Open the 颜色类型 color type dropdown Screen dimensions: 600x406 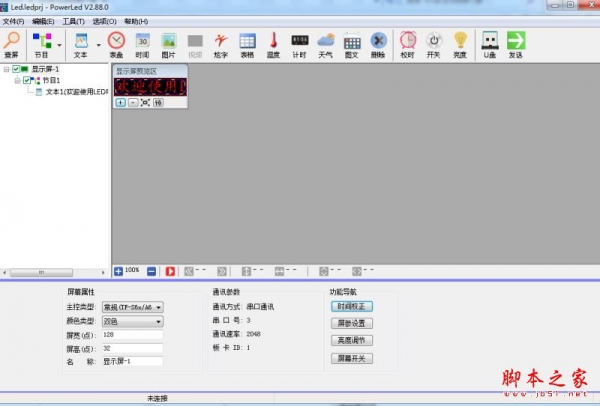133,321
